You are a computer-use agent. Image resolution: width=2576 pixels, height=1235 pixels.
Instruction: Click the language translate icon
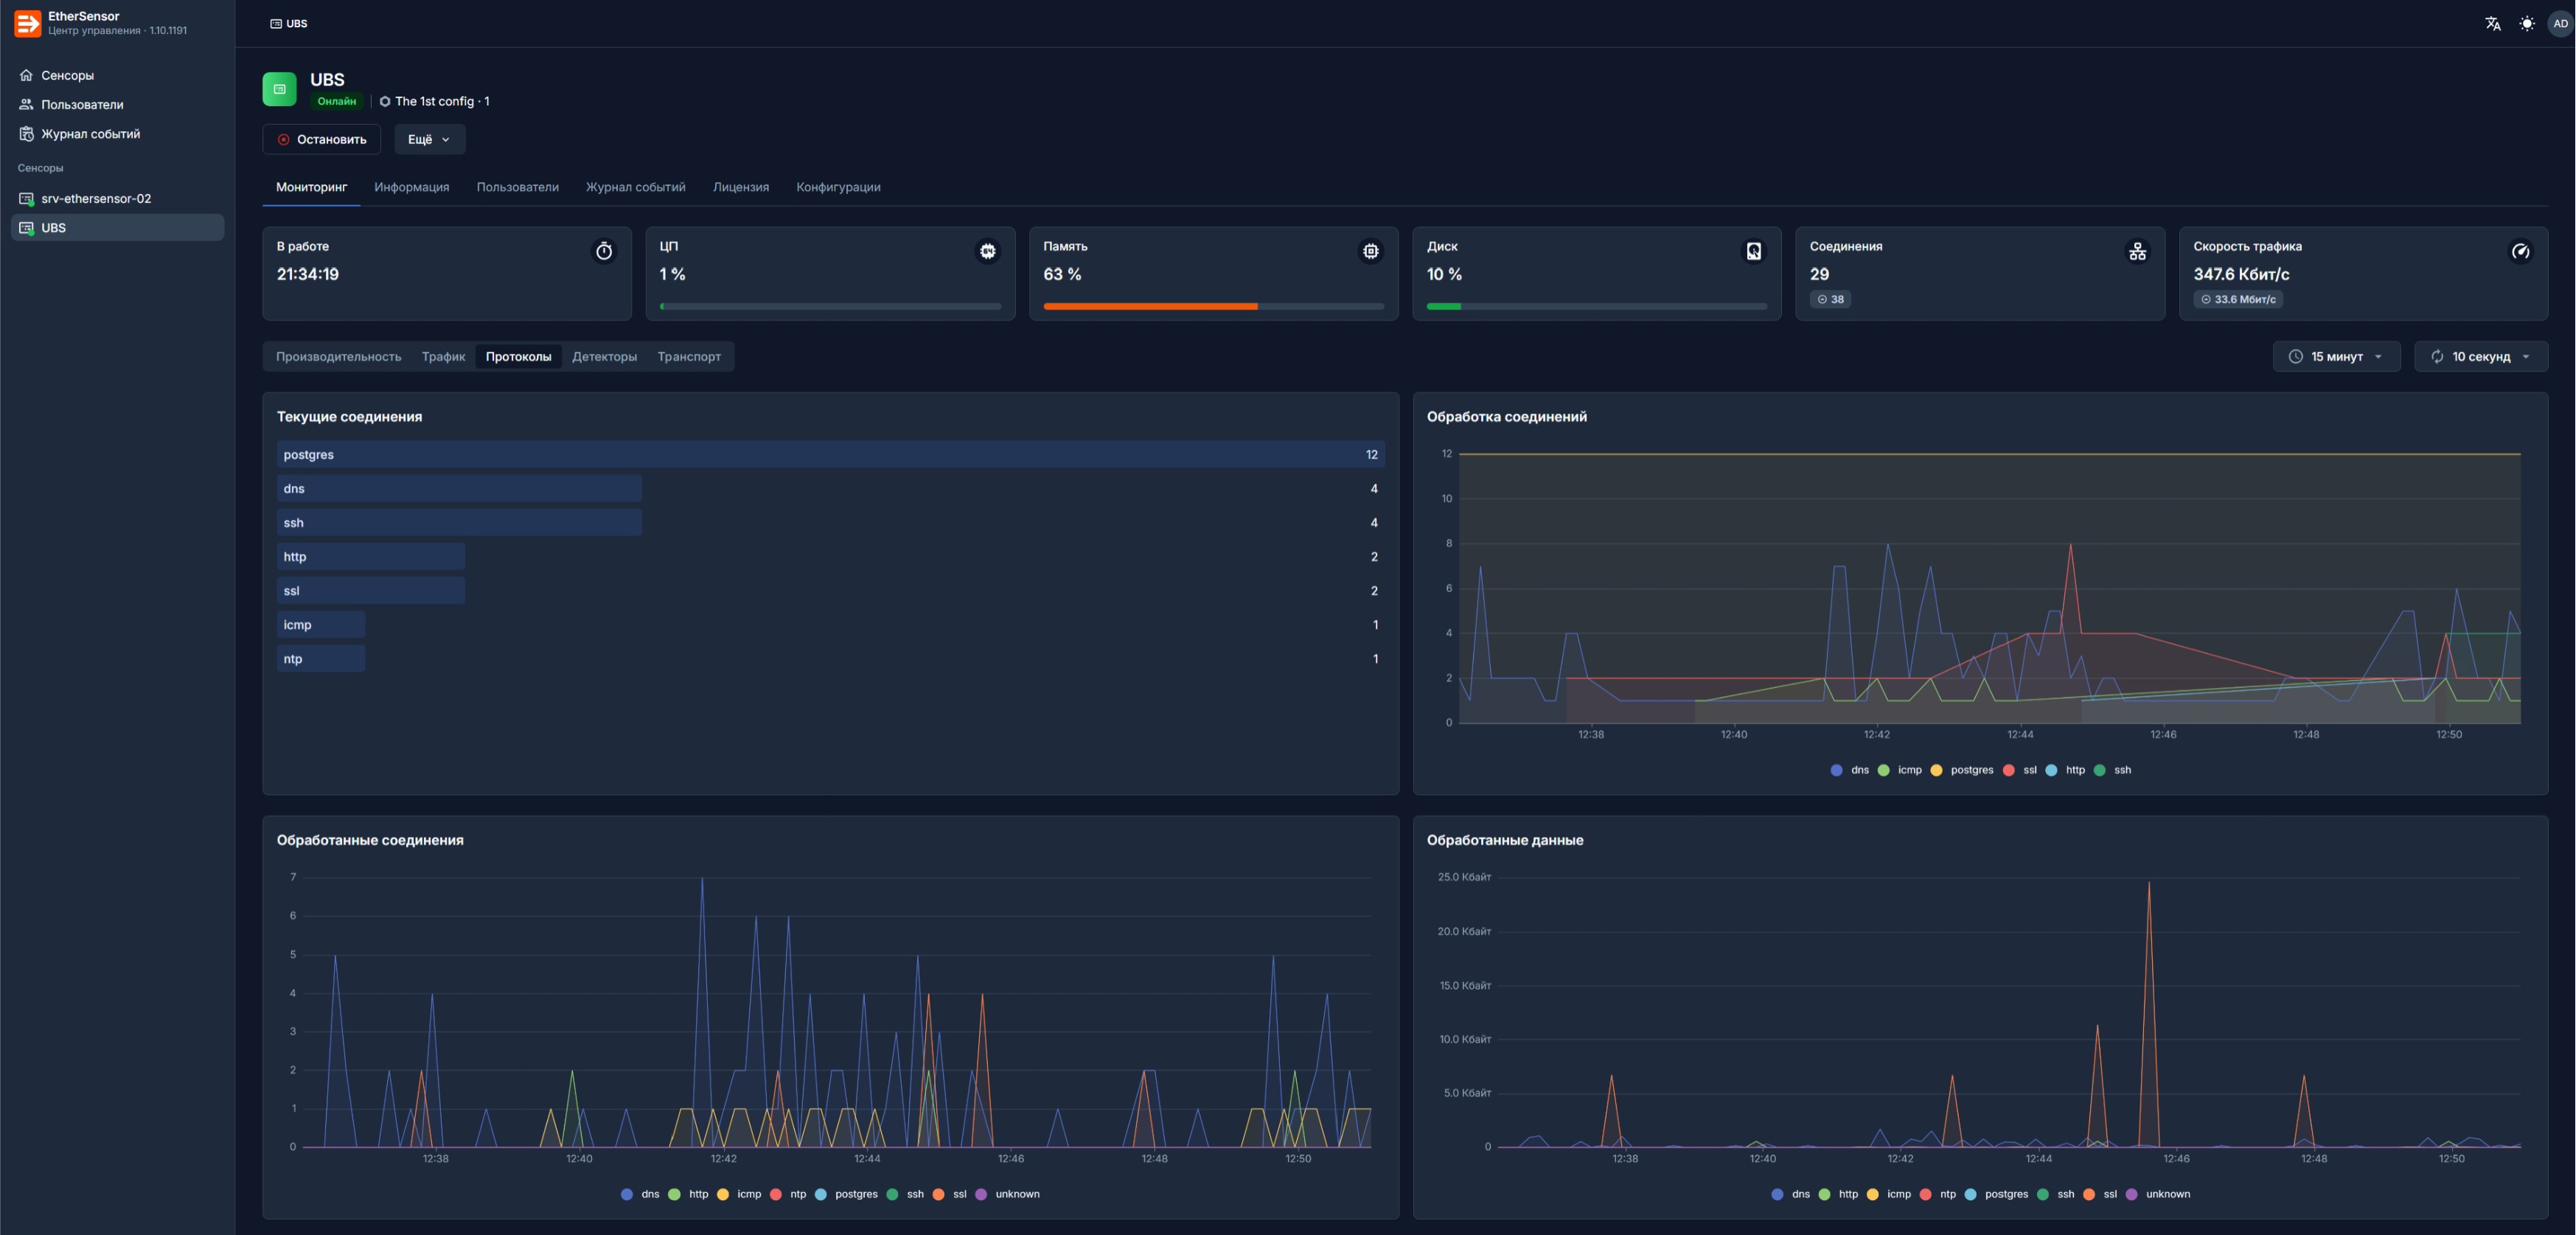pyautogui.click(x=2492, y=23)
